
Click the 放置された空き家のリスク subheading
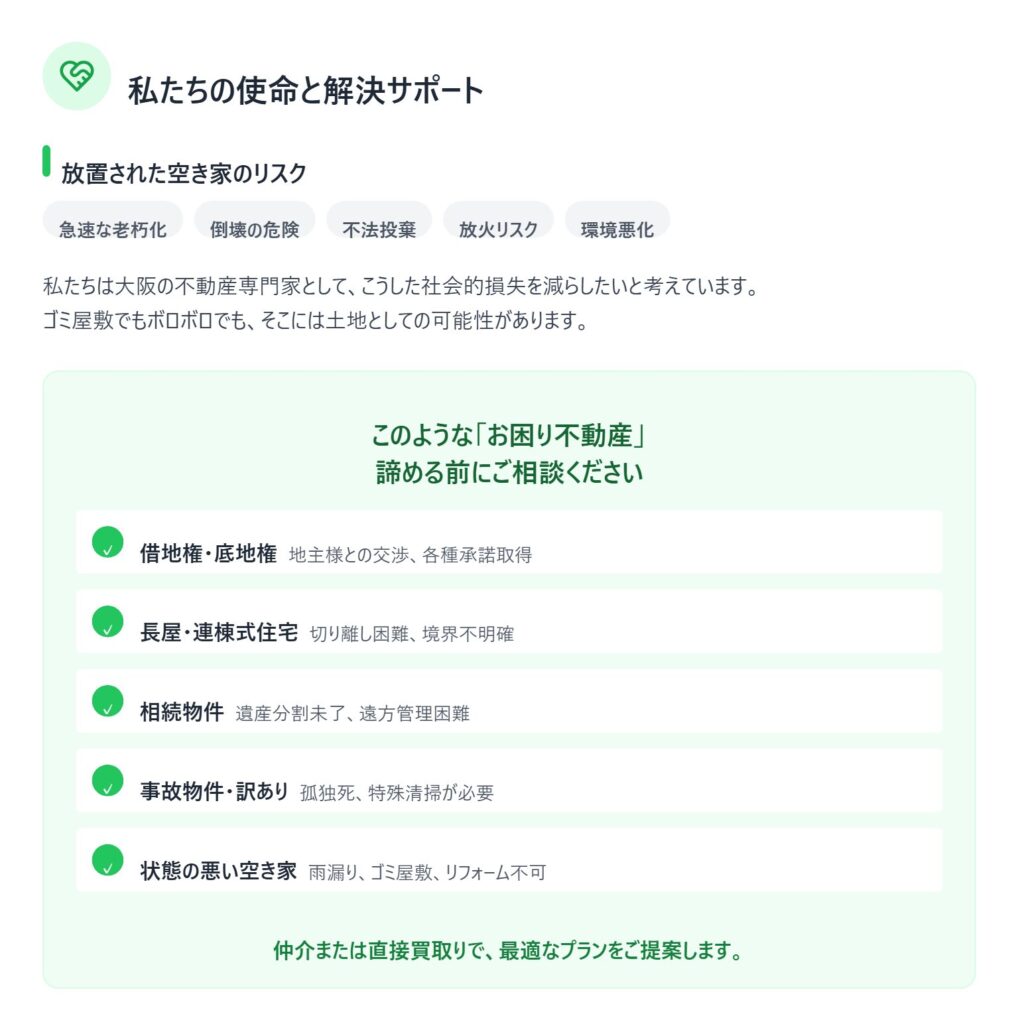tap(184, 173)
